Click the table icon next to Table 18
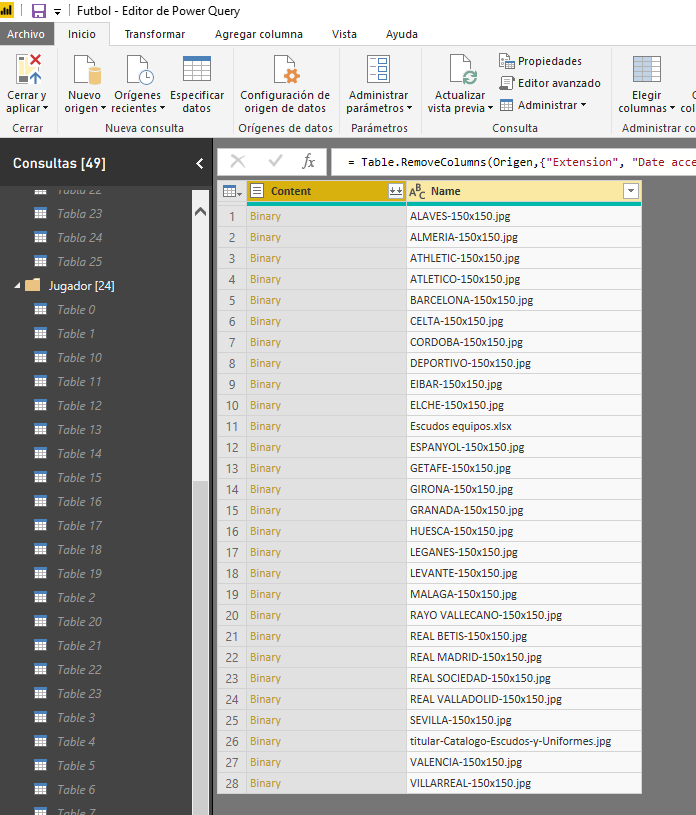696x815 pixels. pyautogui.click(x=41, y=549)
